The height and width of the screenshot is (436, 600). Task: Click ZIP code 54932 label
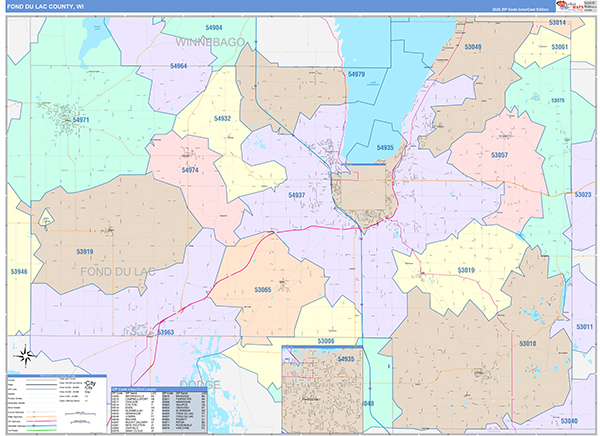coord(222,118)
